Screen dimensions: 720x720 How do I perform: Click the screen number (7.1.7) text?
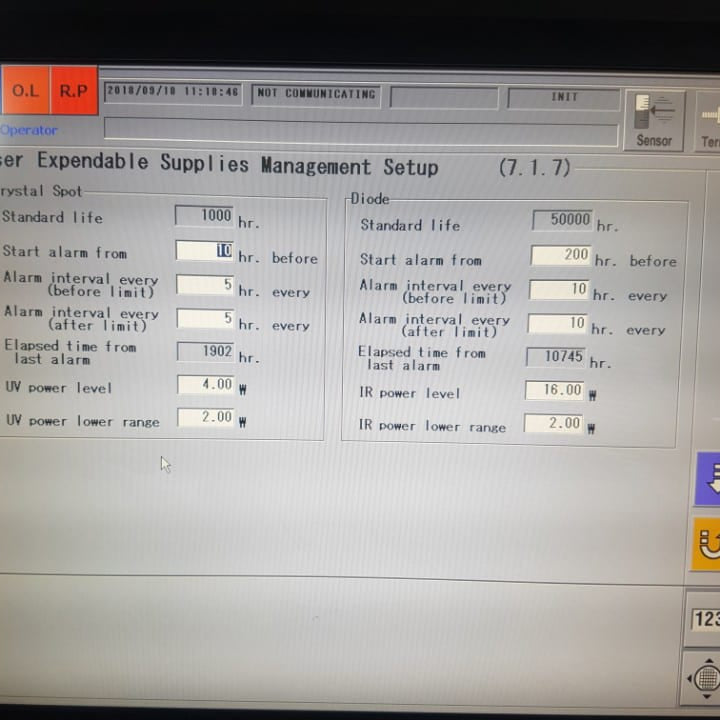pos(535,168)
